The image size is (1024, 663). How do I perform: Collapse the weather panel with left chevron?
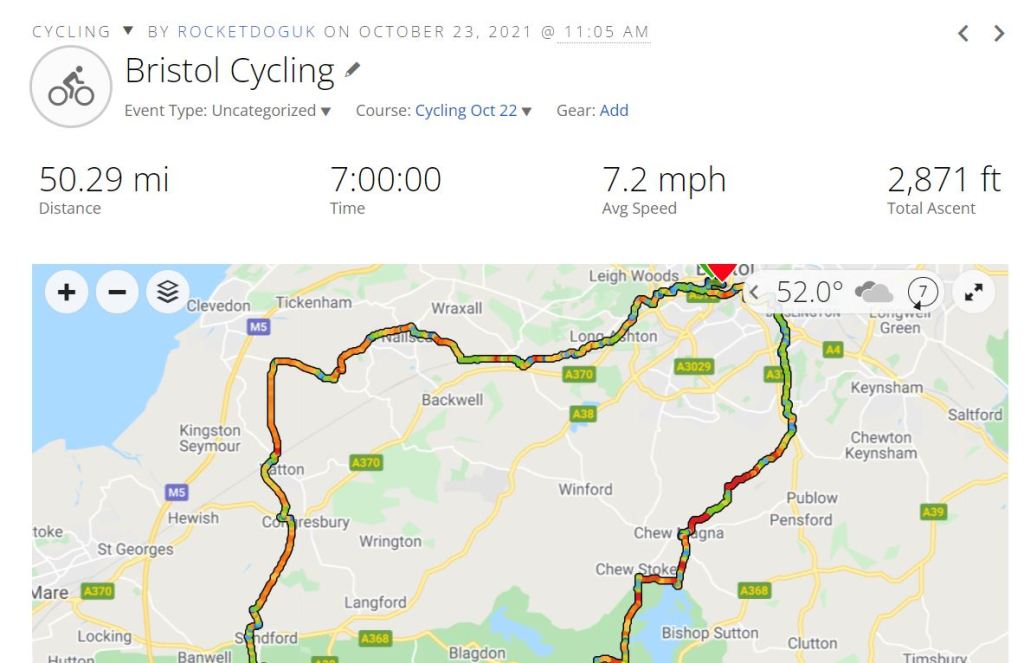pyautogui.click(x=755, y=292)
